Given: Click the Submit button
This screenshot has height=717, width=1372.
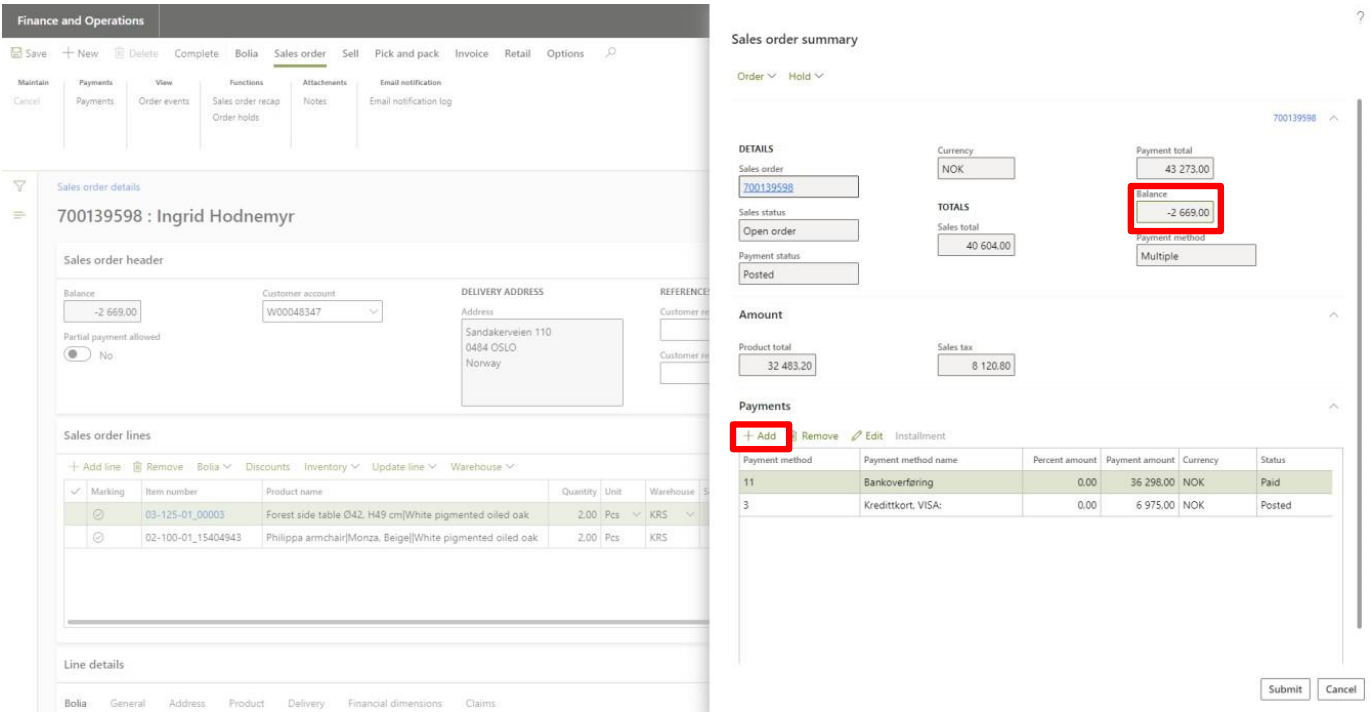Looking at the screenshot, I should pos(1284,689).
